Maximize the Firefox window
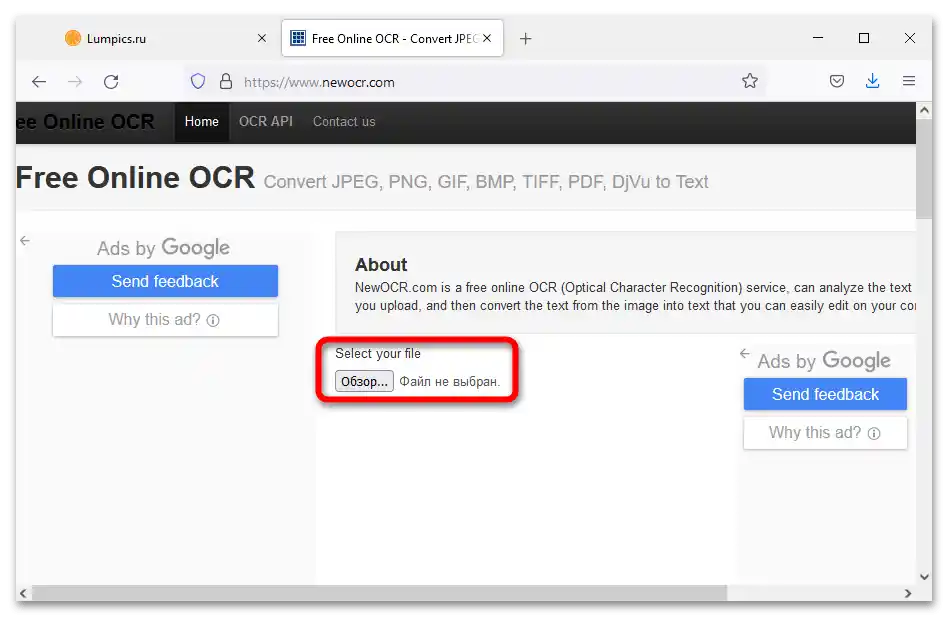 tap(864, 38)
